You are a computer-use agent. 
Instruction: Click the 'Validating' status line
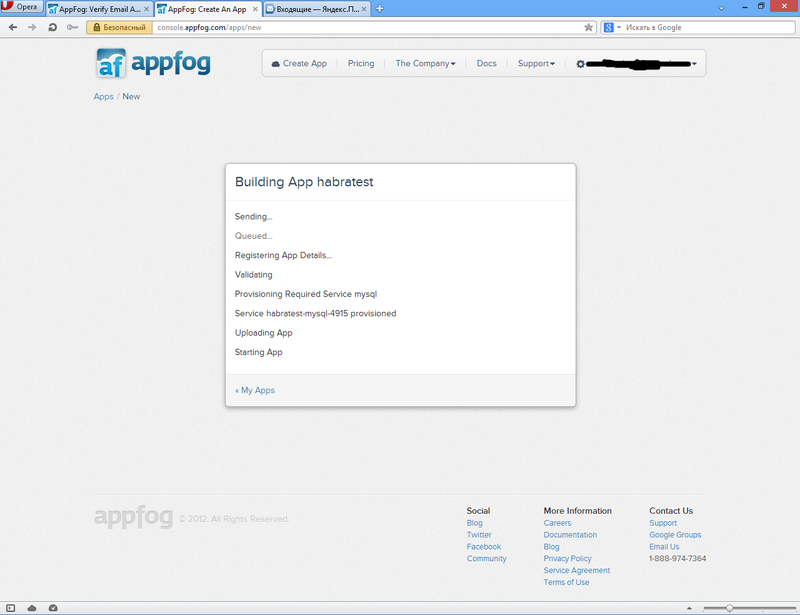point(254,275)
